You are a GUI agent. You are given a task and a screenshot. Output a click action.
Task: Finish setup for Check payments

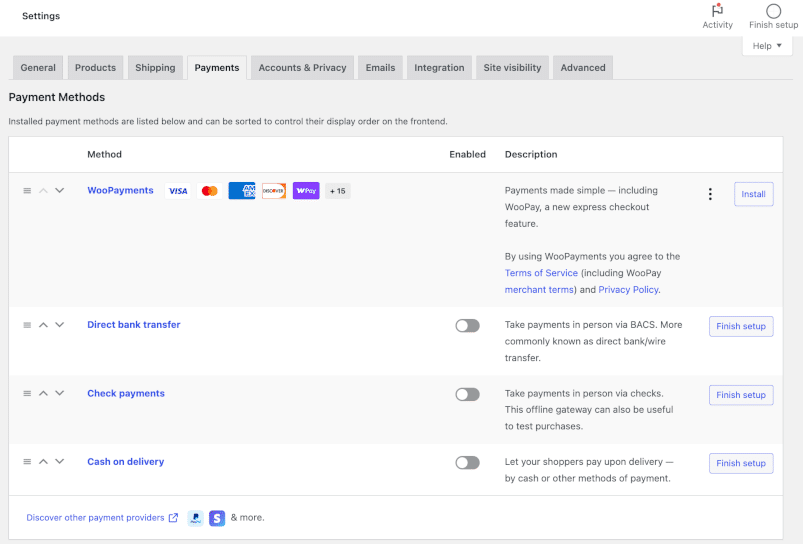pyautogui.click(x=741, y=395)
